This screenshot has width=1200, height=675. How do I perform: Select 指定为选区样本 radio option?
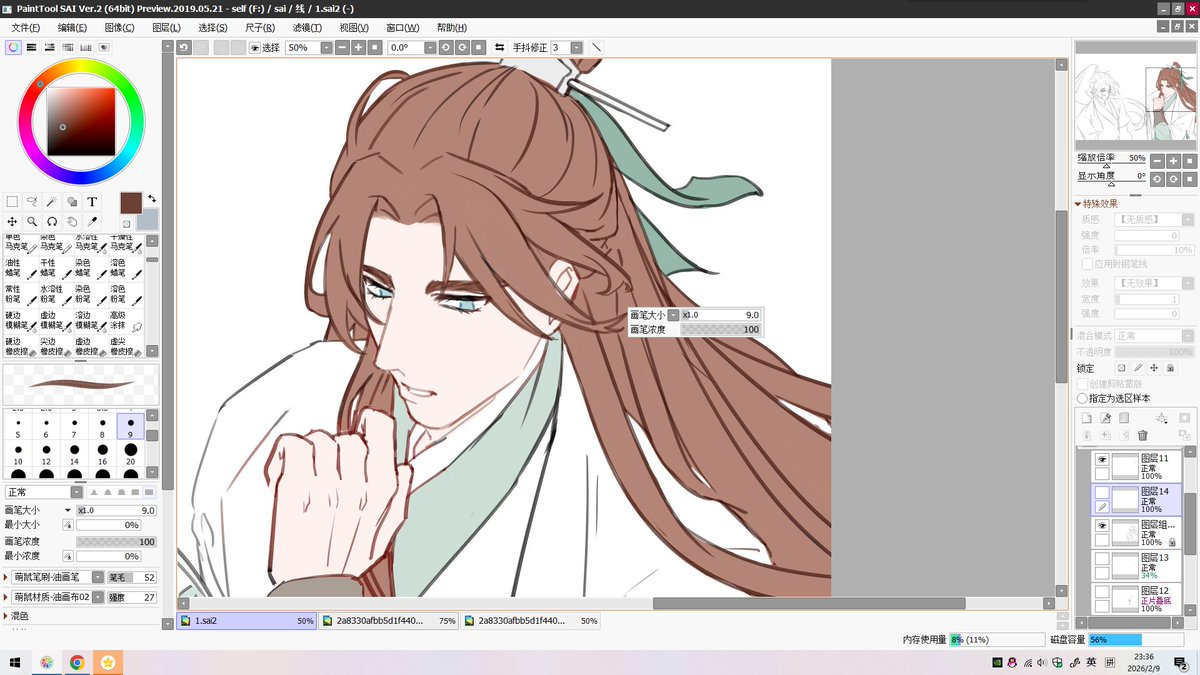(1083, 398)
